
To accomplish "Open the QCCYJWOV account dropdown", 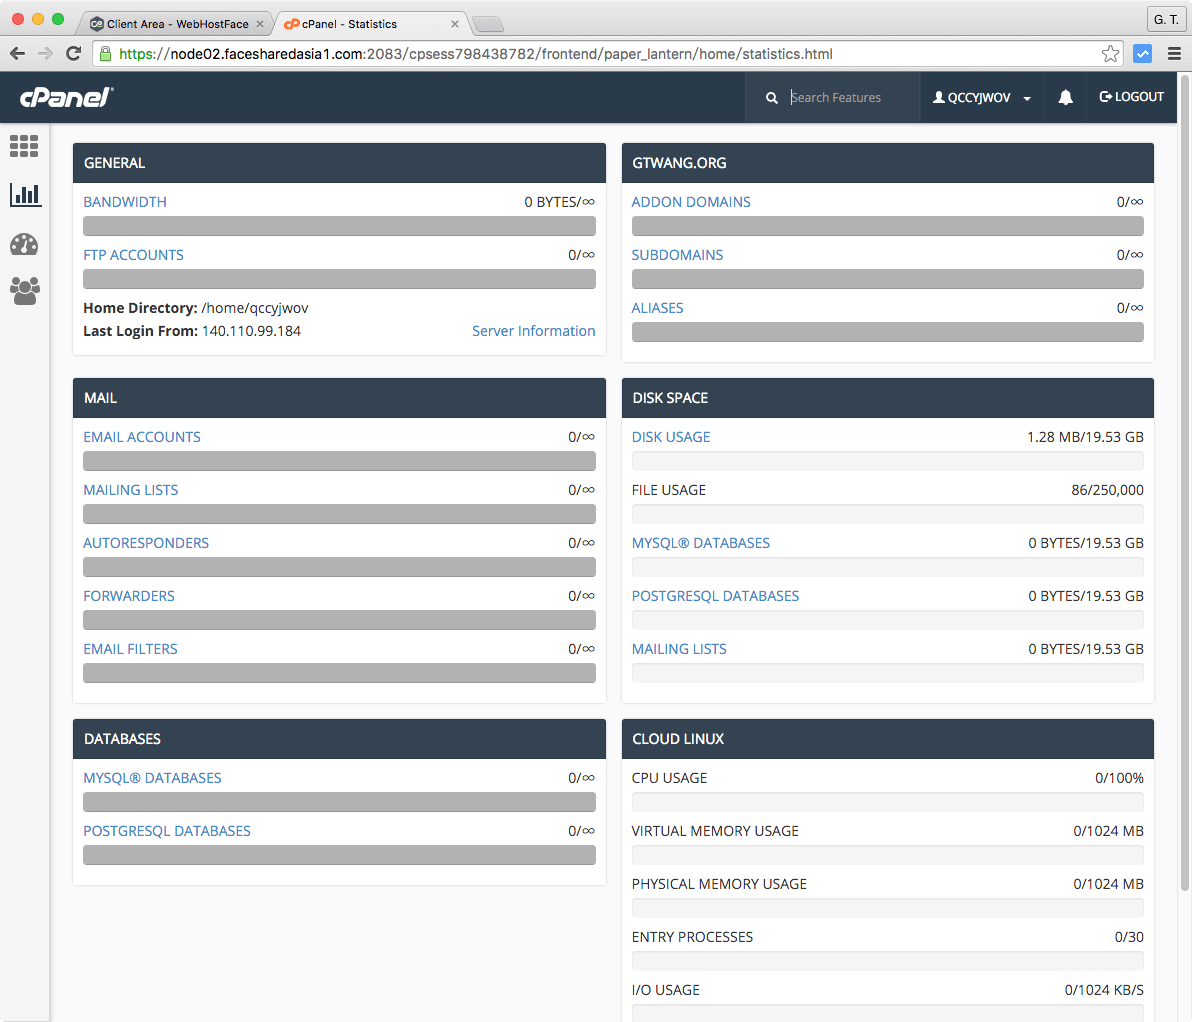I will coord(981,97).
